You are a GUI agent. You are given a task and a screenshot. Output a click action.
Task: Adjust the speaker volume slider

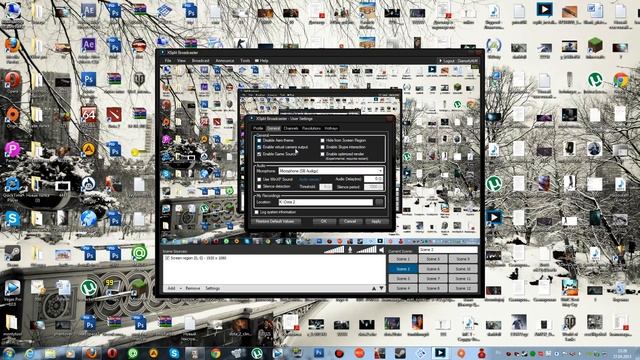(366, 249)
